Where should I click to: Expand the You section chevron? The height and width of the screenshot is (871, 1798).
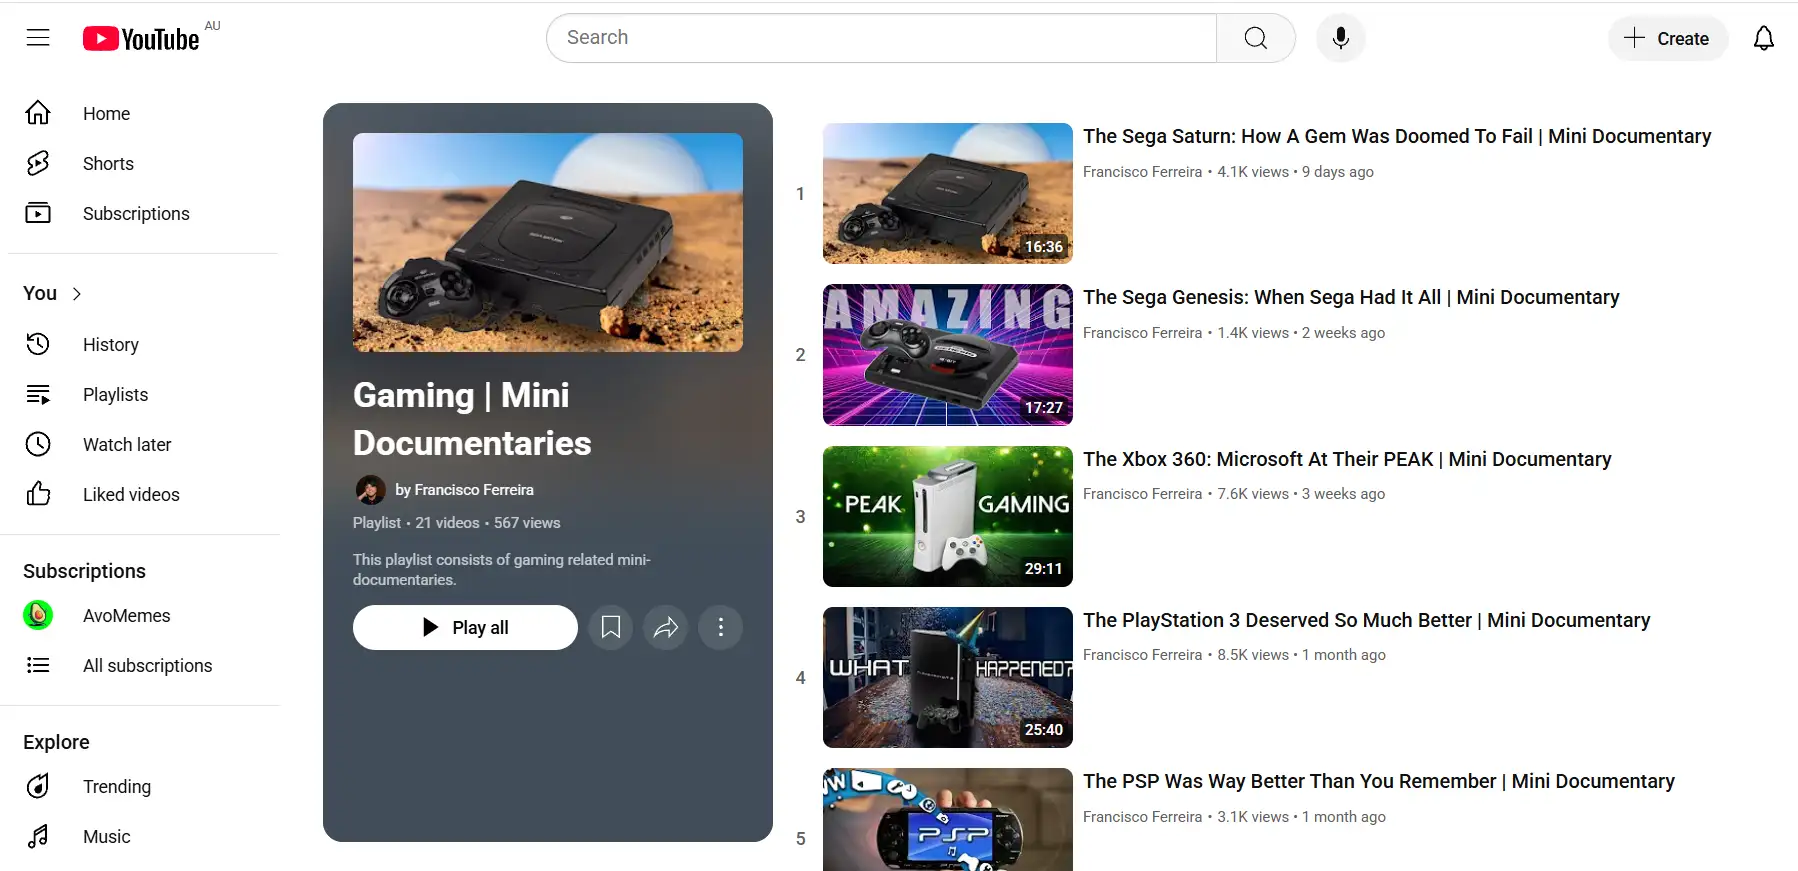77,294
